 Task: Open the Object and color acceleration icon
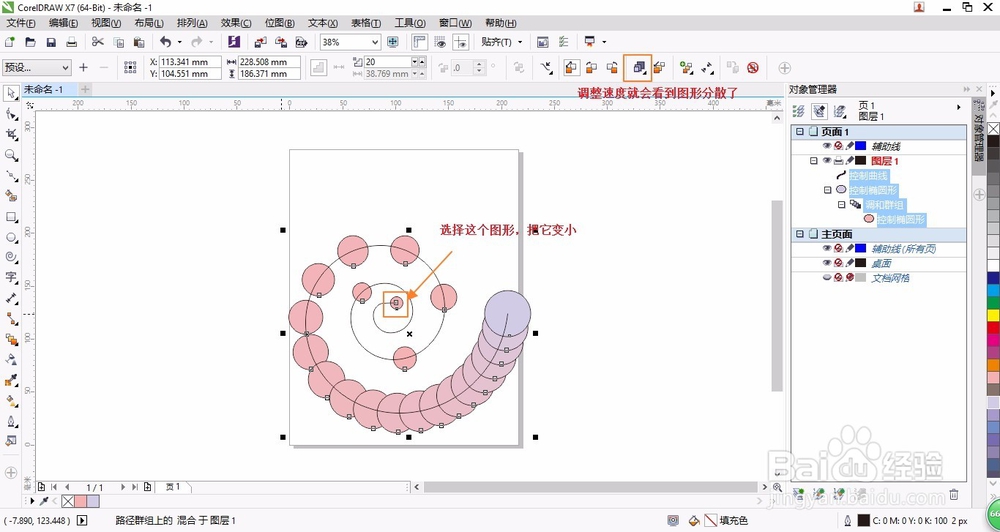pos(638,68)
